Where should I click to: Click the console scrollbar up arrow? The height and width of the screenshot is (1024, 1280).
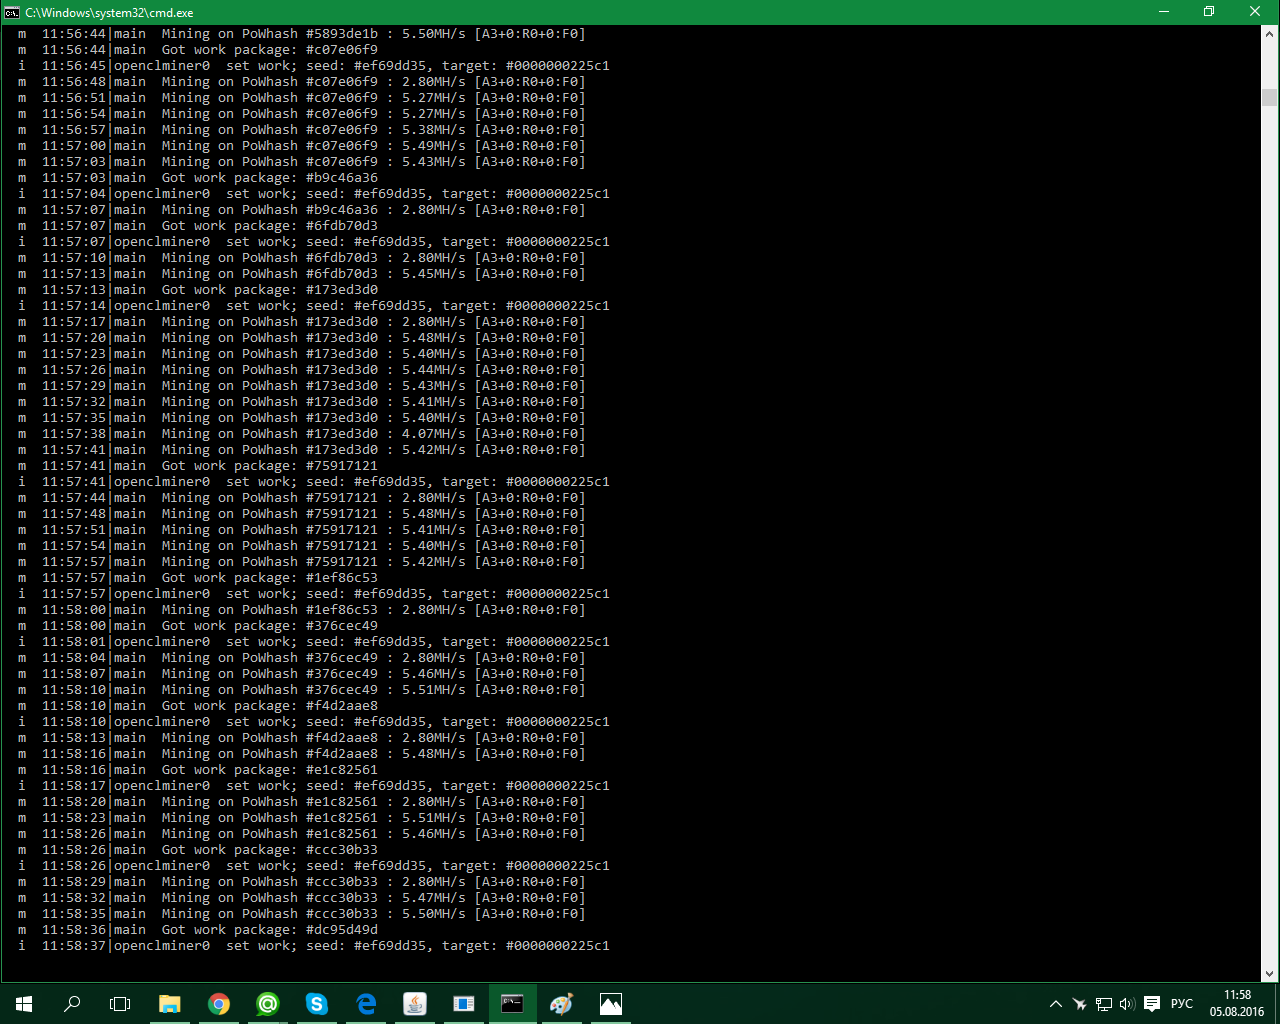pyautogui.click(x=1270, y=34)
